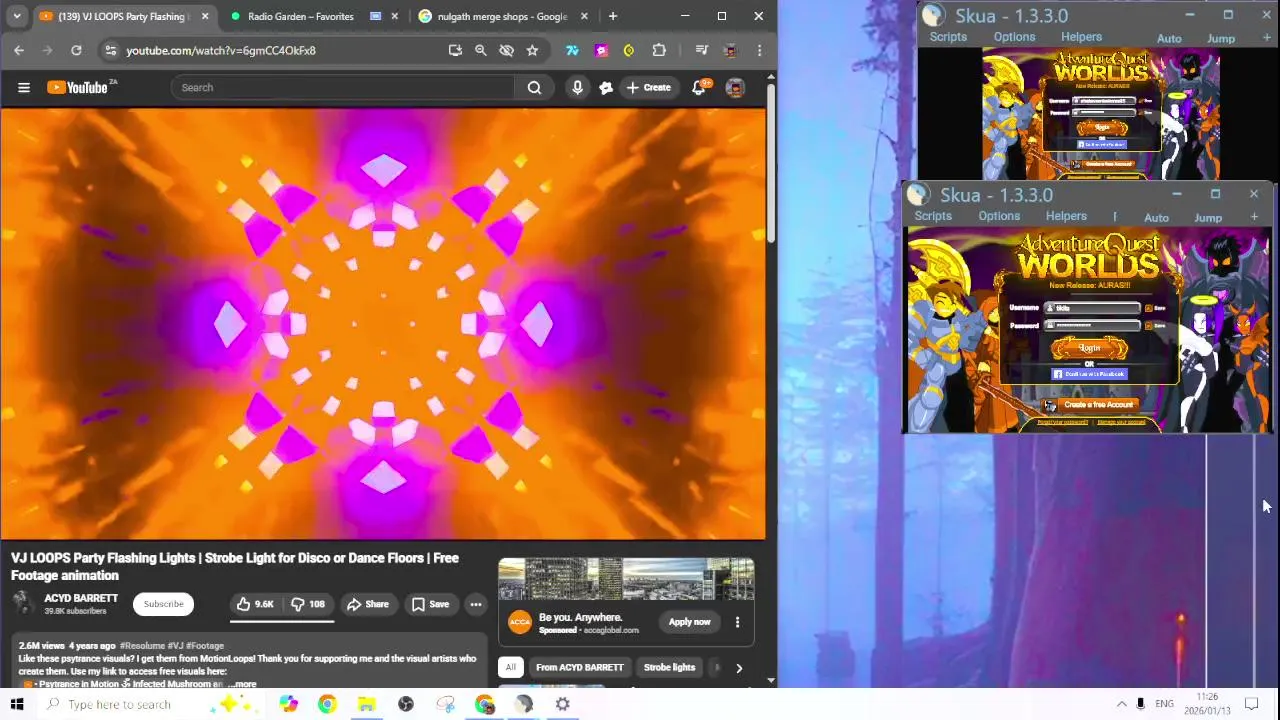Reload the YouTube page
This screenshot has width=1280, height=720.
click(76, 50)
